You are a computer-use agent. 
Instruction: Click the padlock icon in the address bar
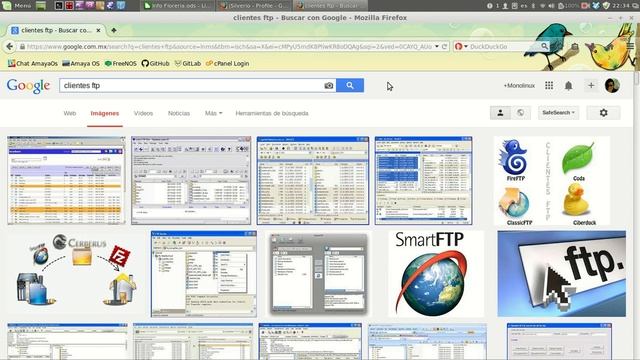pyautogui.click(x=22, y=47)
